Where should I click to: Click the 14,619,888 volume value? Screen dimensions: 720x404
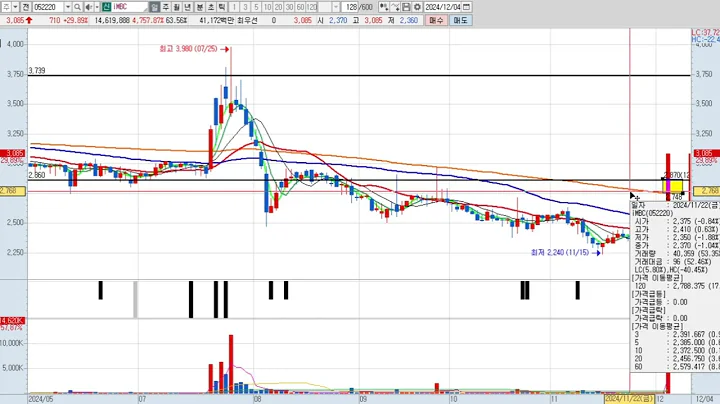(112, 20)
